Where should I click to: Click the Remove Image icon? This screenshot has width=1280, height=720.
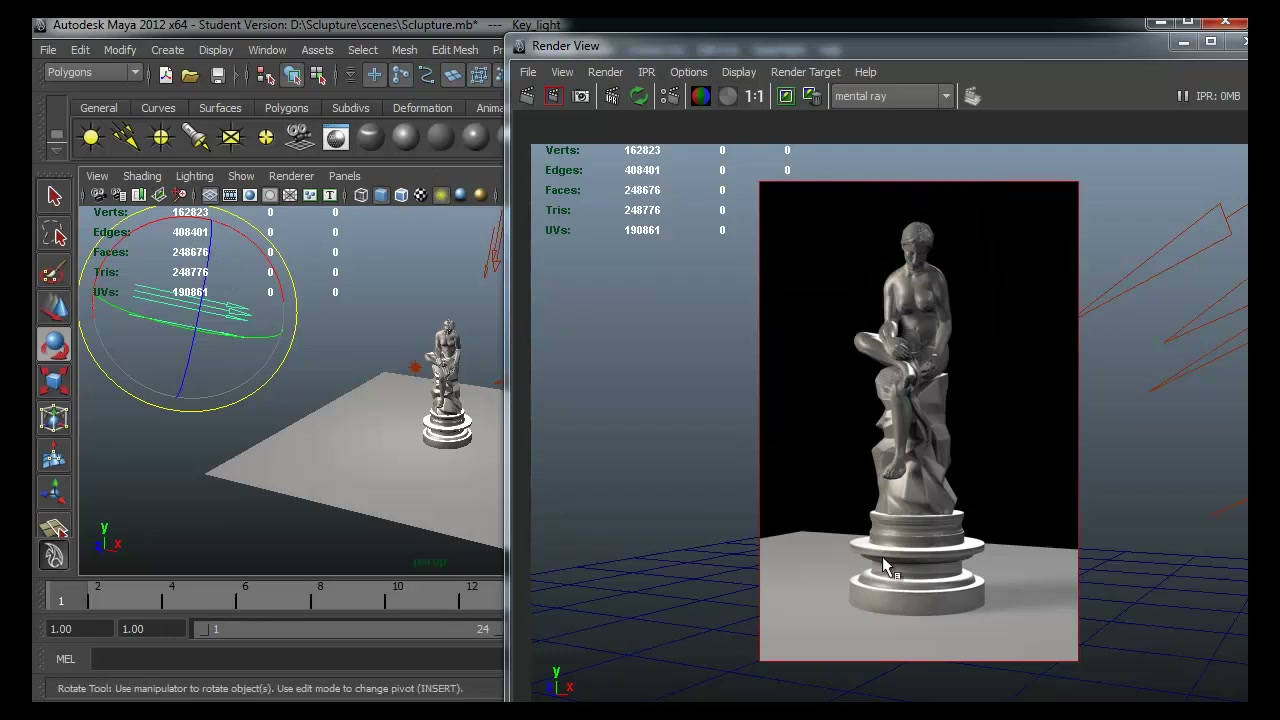click(x=812, y=96)
